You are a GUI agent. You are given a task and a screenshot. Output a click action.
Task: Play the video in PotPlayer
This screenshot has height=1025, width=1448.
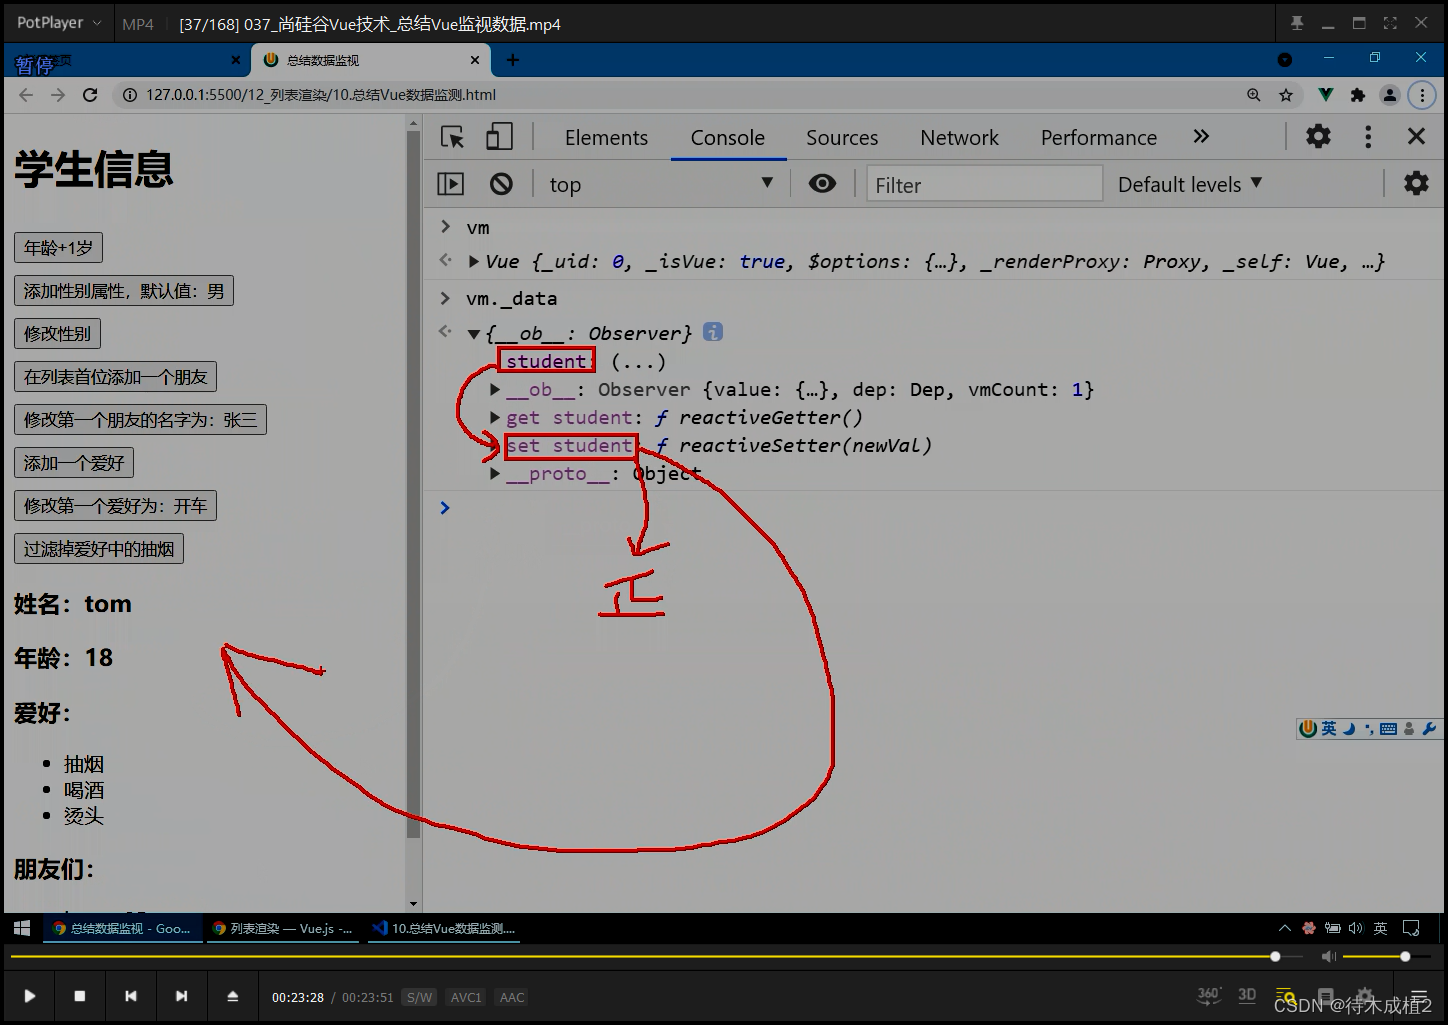tap(29, 996)
